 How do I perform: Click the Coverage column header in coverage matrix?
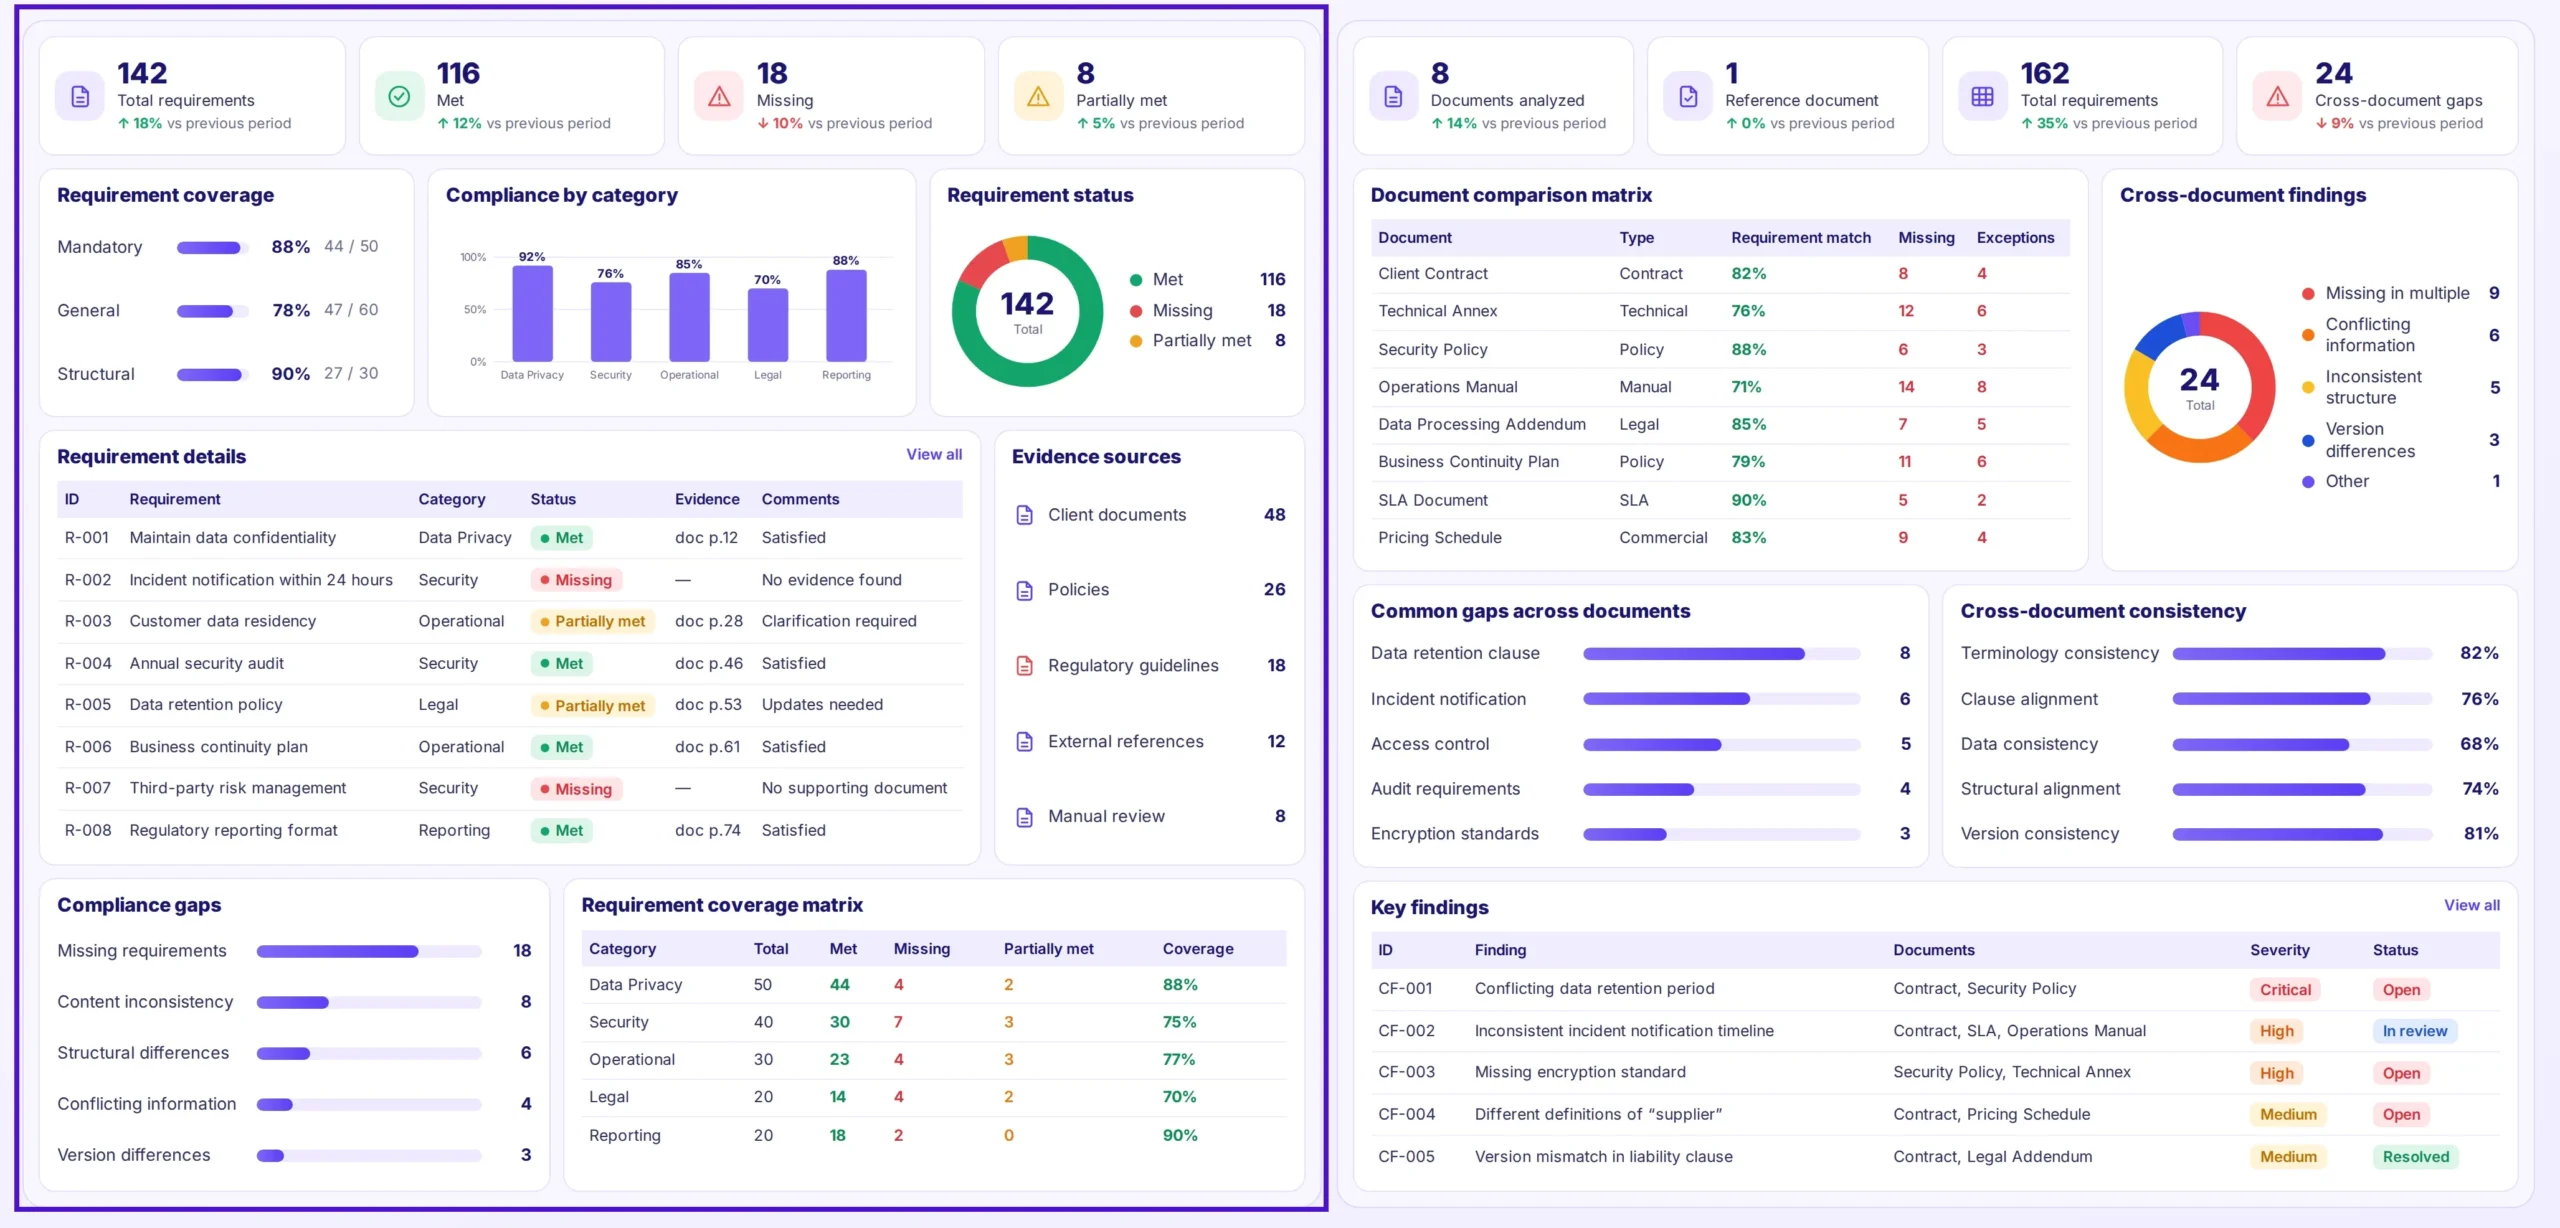click(1197, 949)
